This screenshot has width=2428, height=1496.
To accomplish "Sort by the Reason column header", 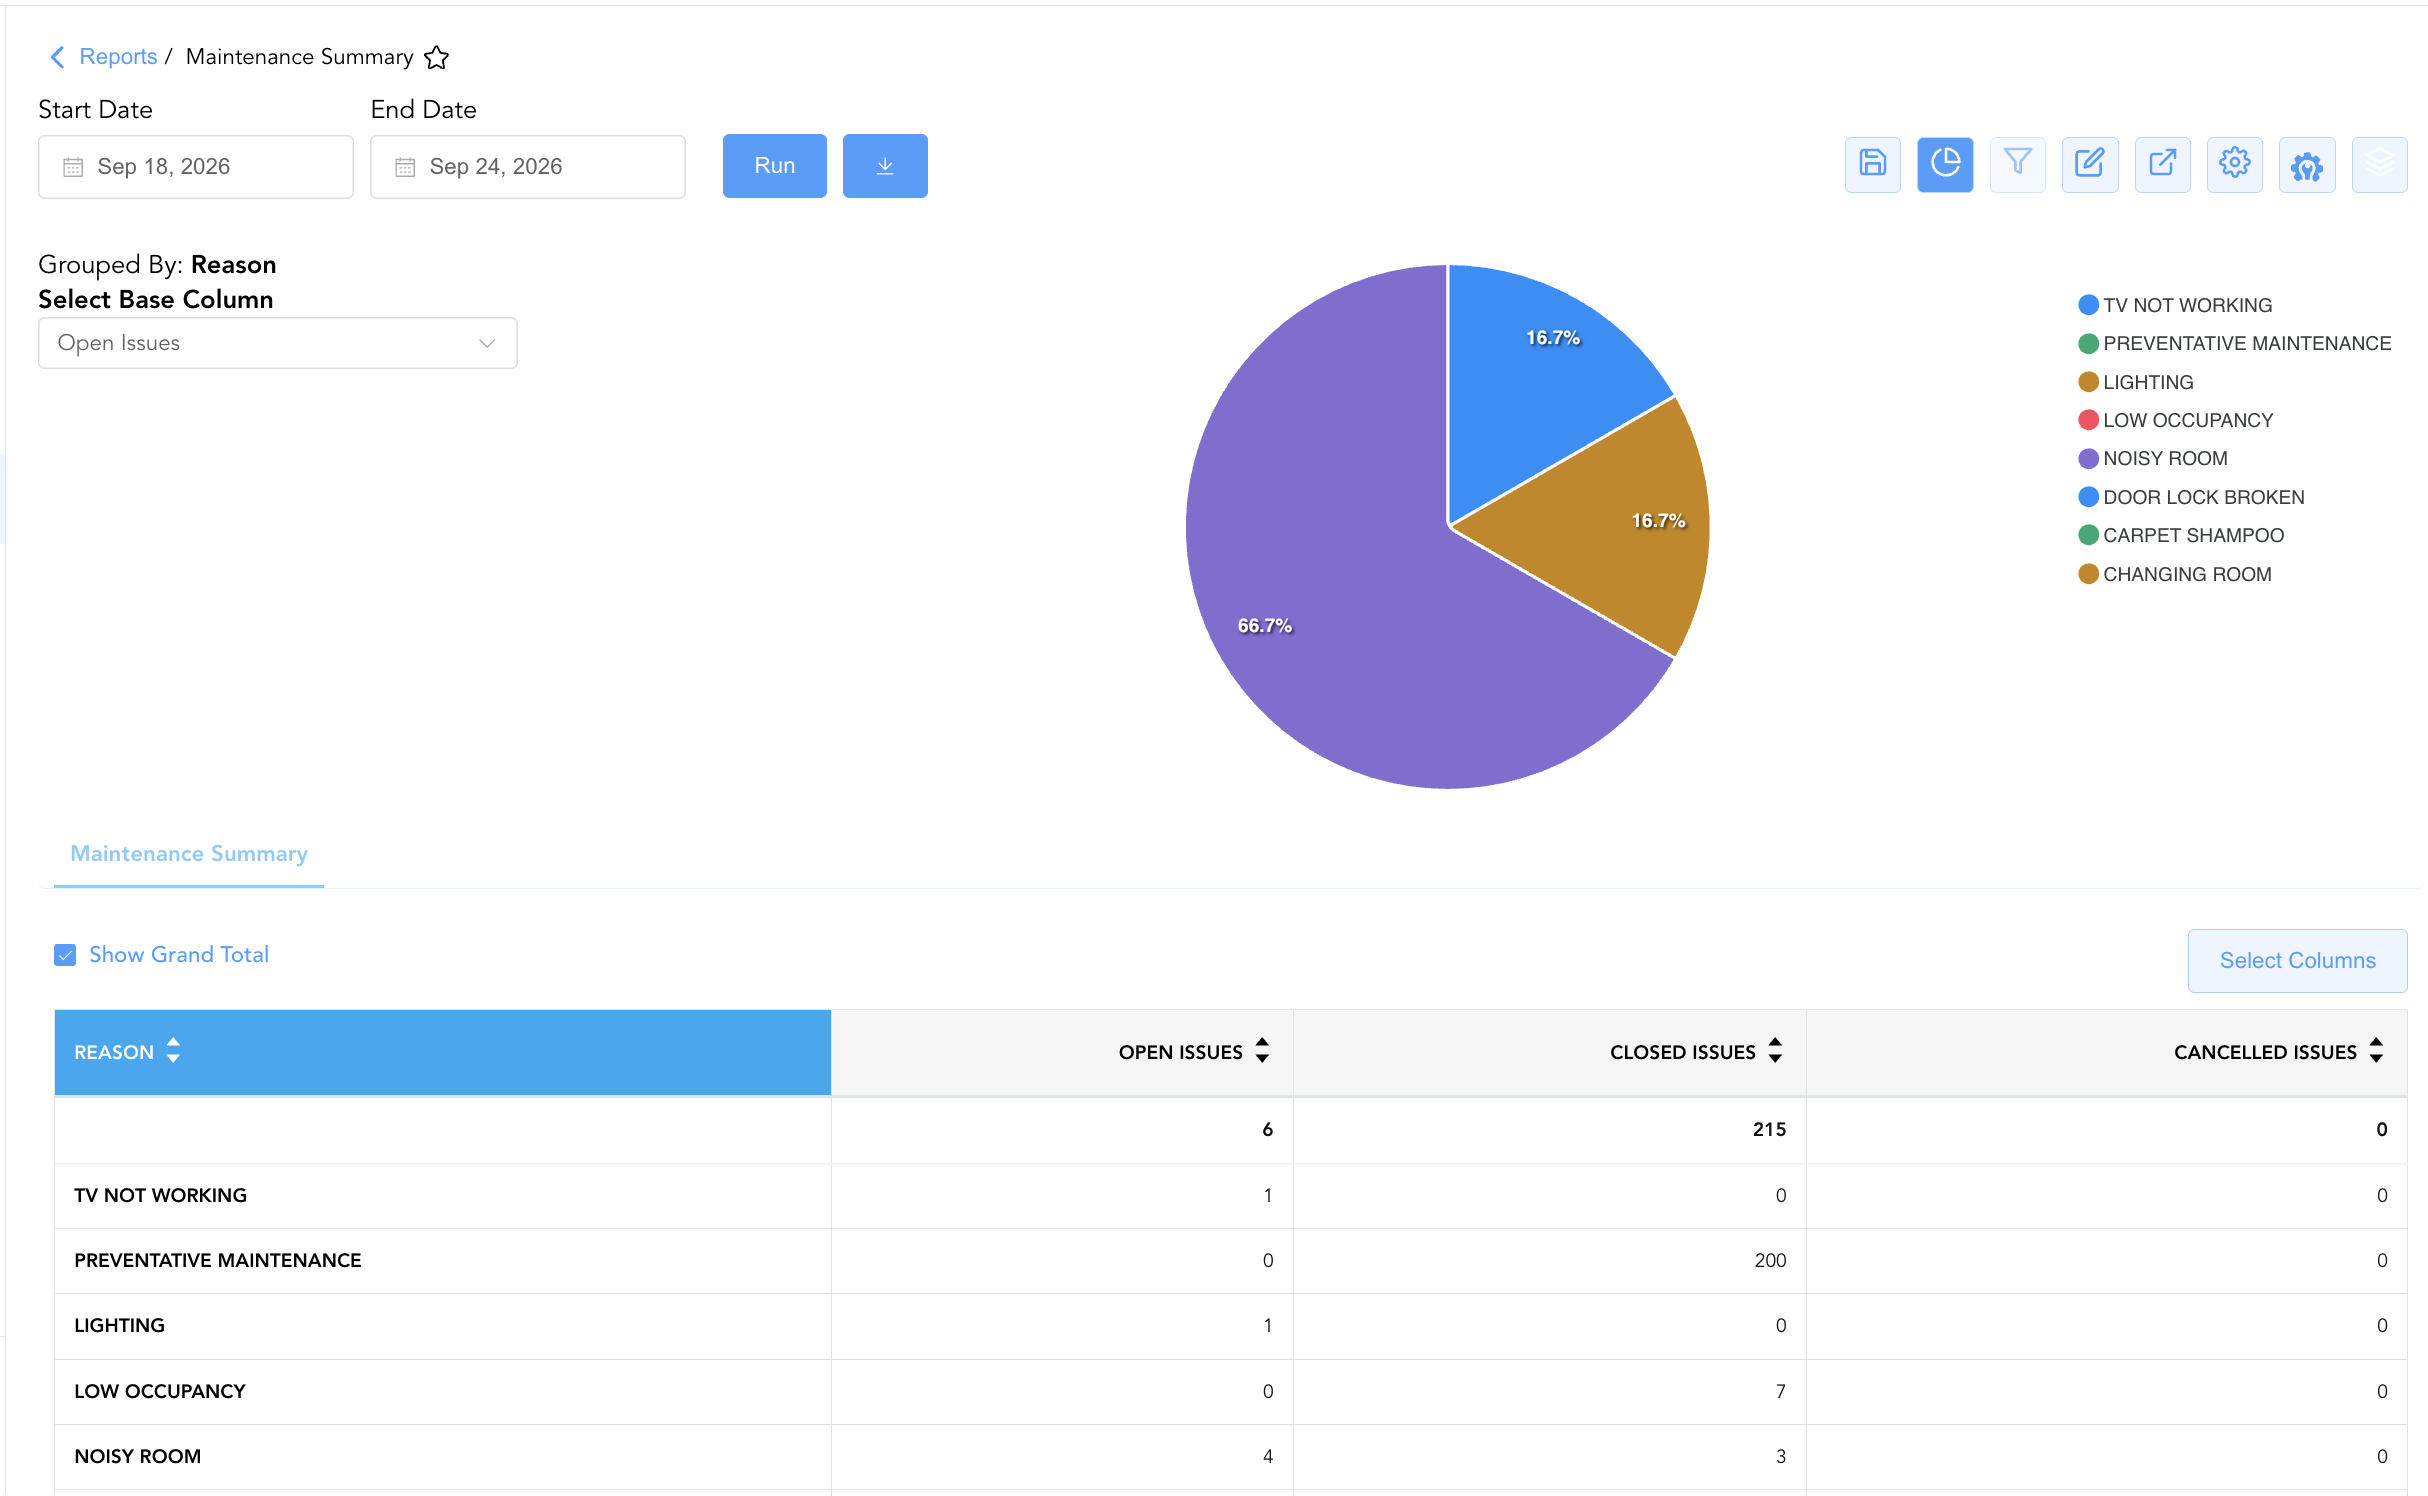I will point(127,1052).
